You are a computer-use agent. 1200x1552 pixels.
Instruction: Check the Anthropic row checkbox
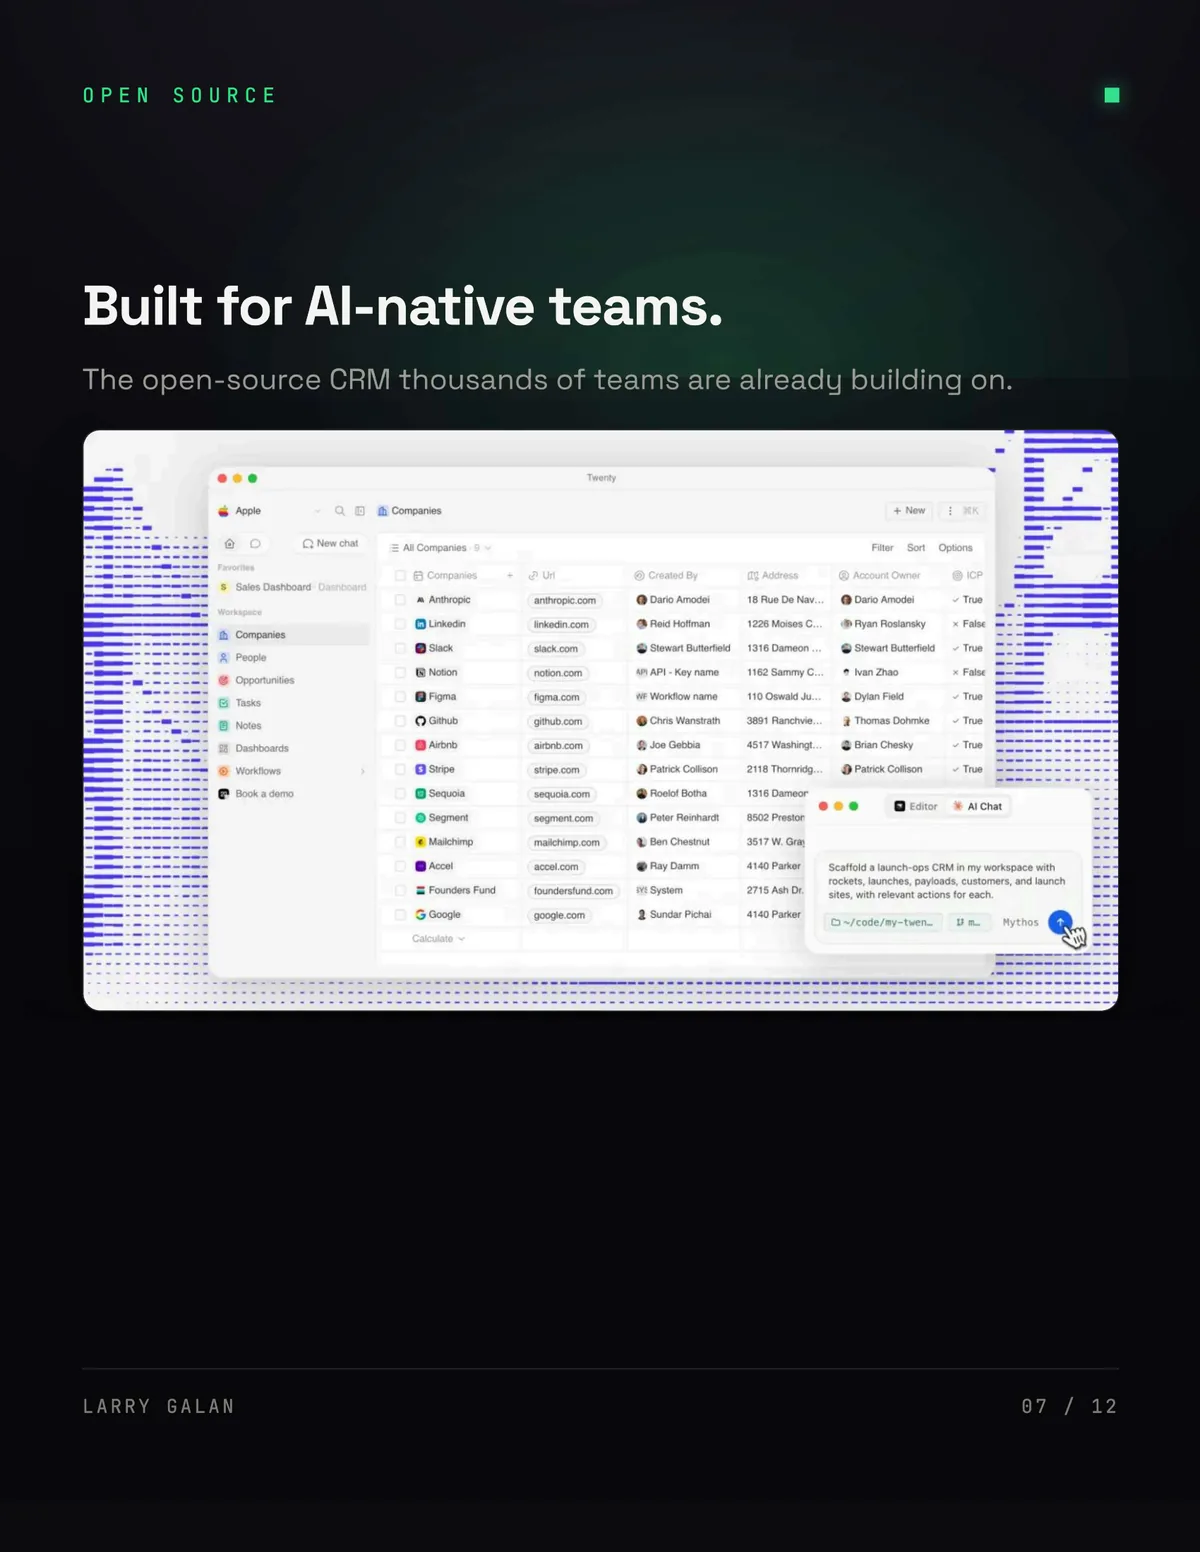(x=400, y=600)
